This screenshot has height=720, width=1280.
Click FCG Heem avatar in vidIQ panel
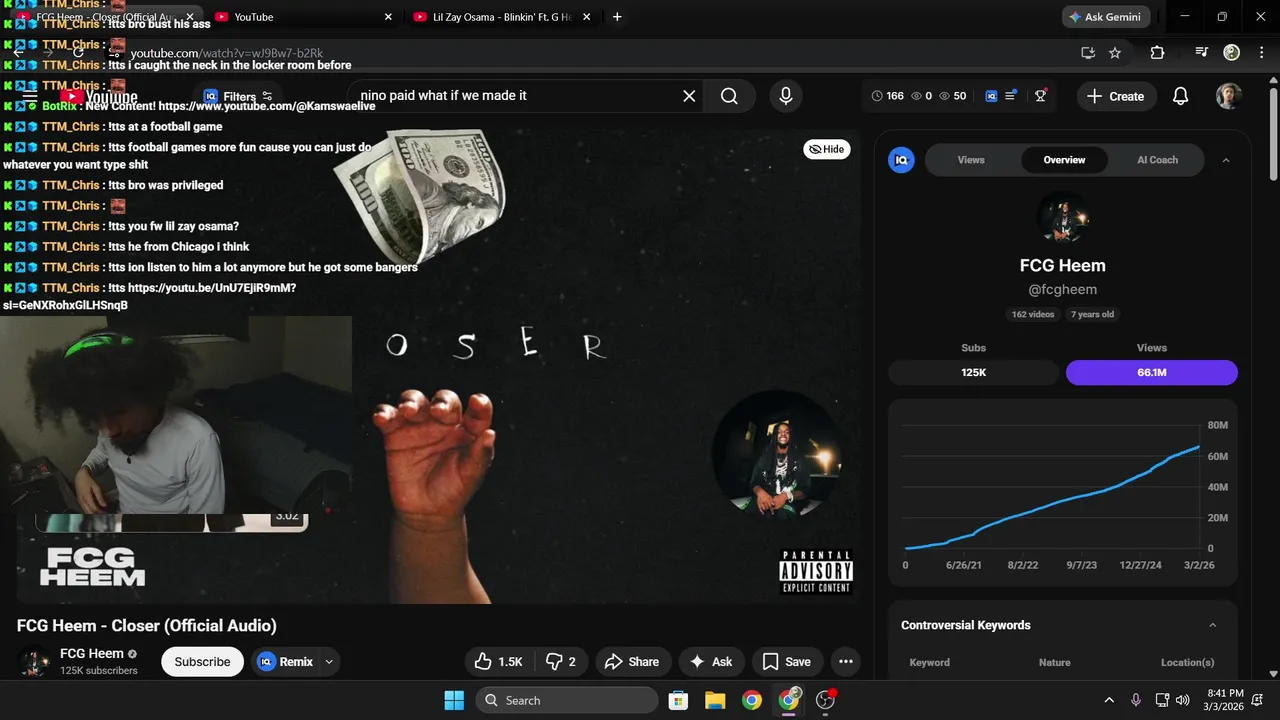coord(1062,217)
